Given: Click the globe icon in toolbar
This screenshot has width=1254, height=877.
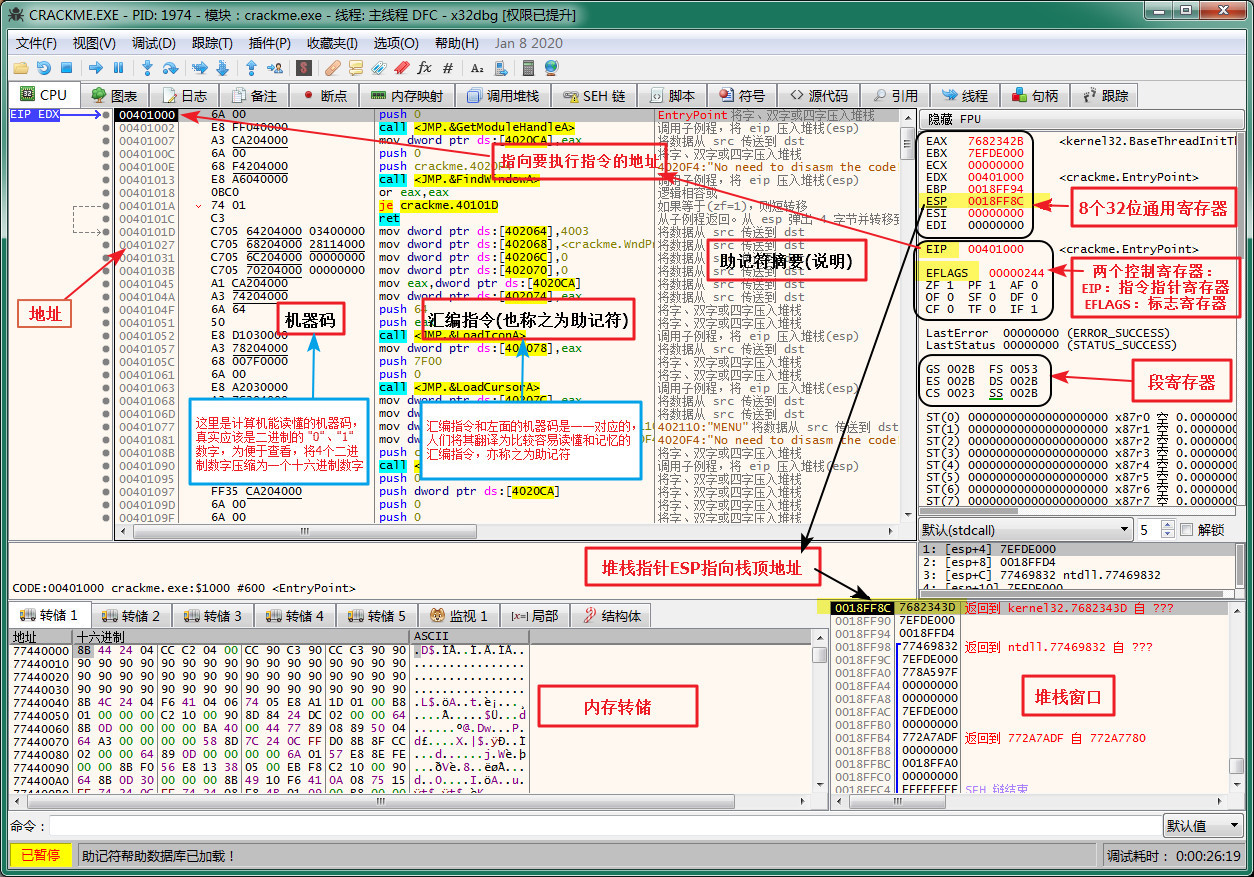Looking at the screenshot, I should pyautogui.click(x=551, y=68).
